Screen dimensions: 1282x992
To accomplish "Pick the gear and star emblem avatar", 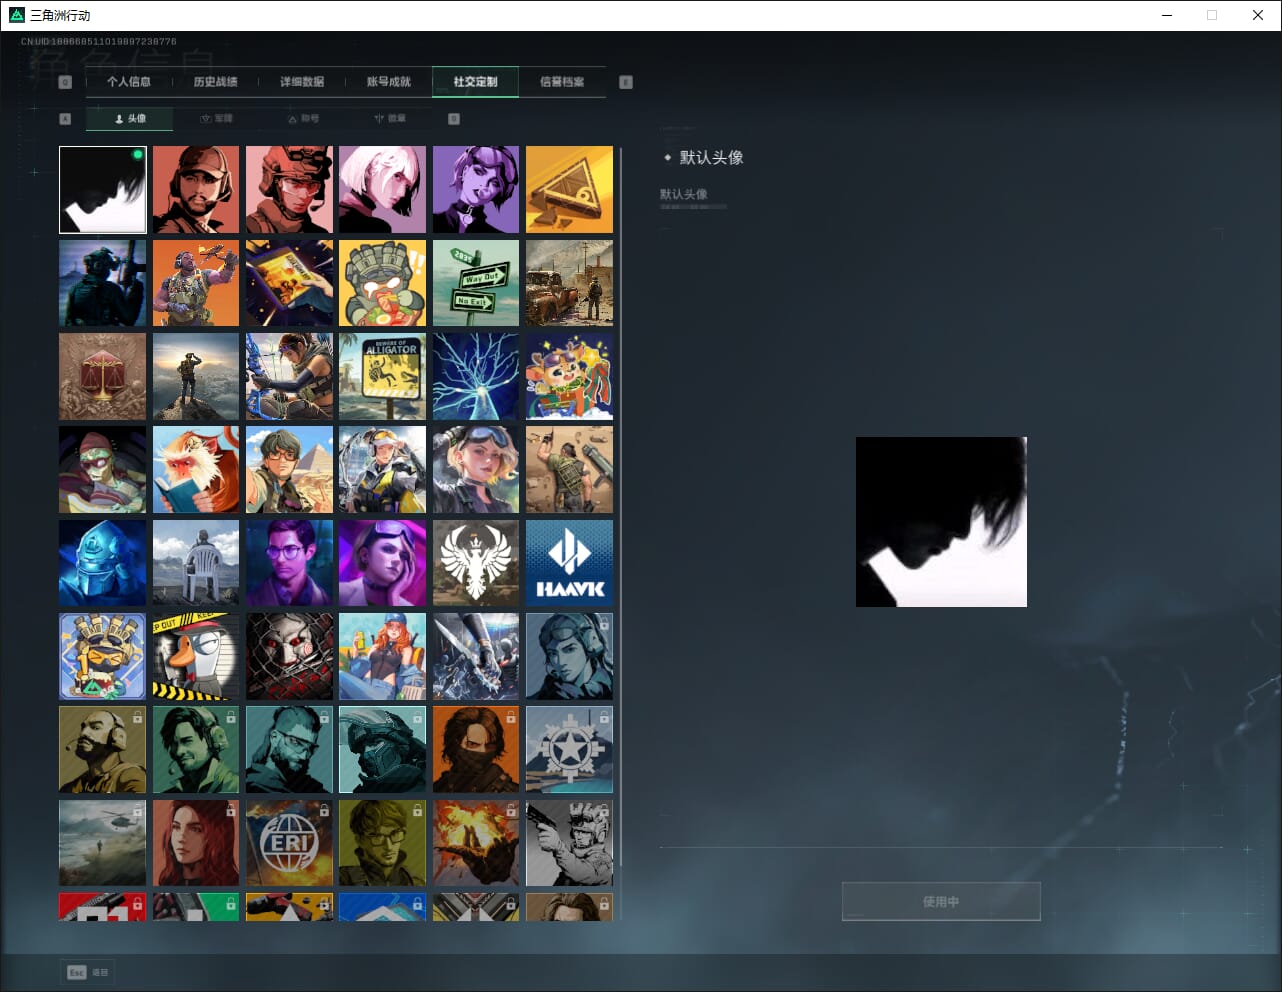I will click(569, 750).
